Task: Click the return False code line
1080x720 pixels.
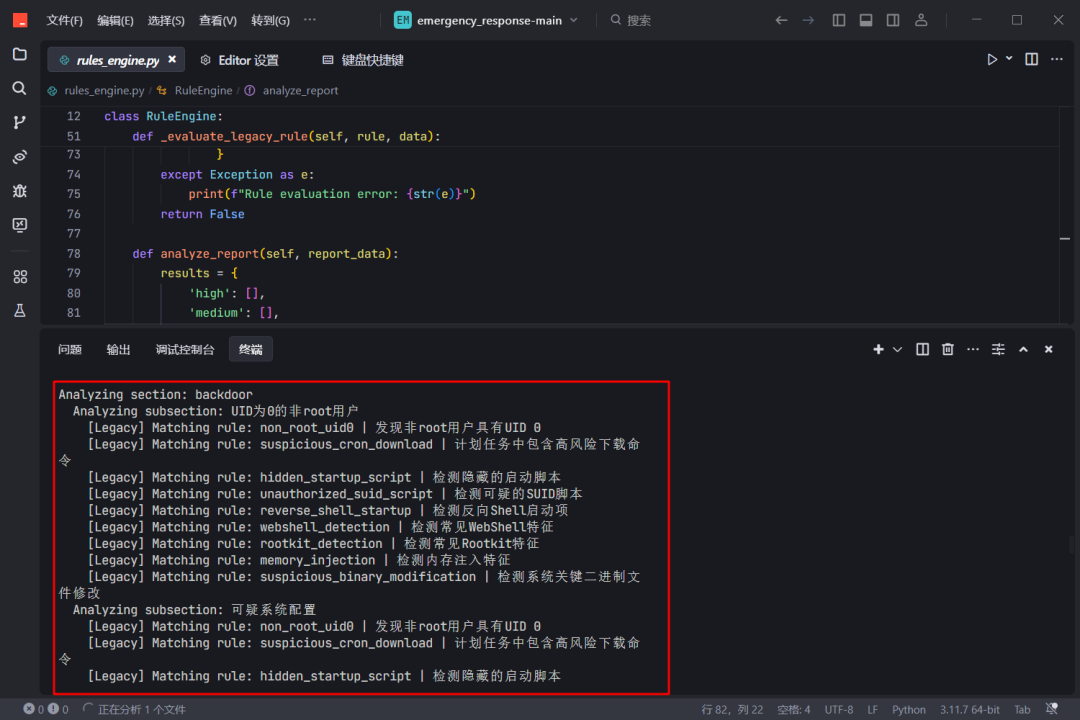Action: pos(202,214)
